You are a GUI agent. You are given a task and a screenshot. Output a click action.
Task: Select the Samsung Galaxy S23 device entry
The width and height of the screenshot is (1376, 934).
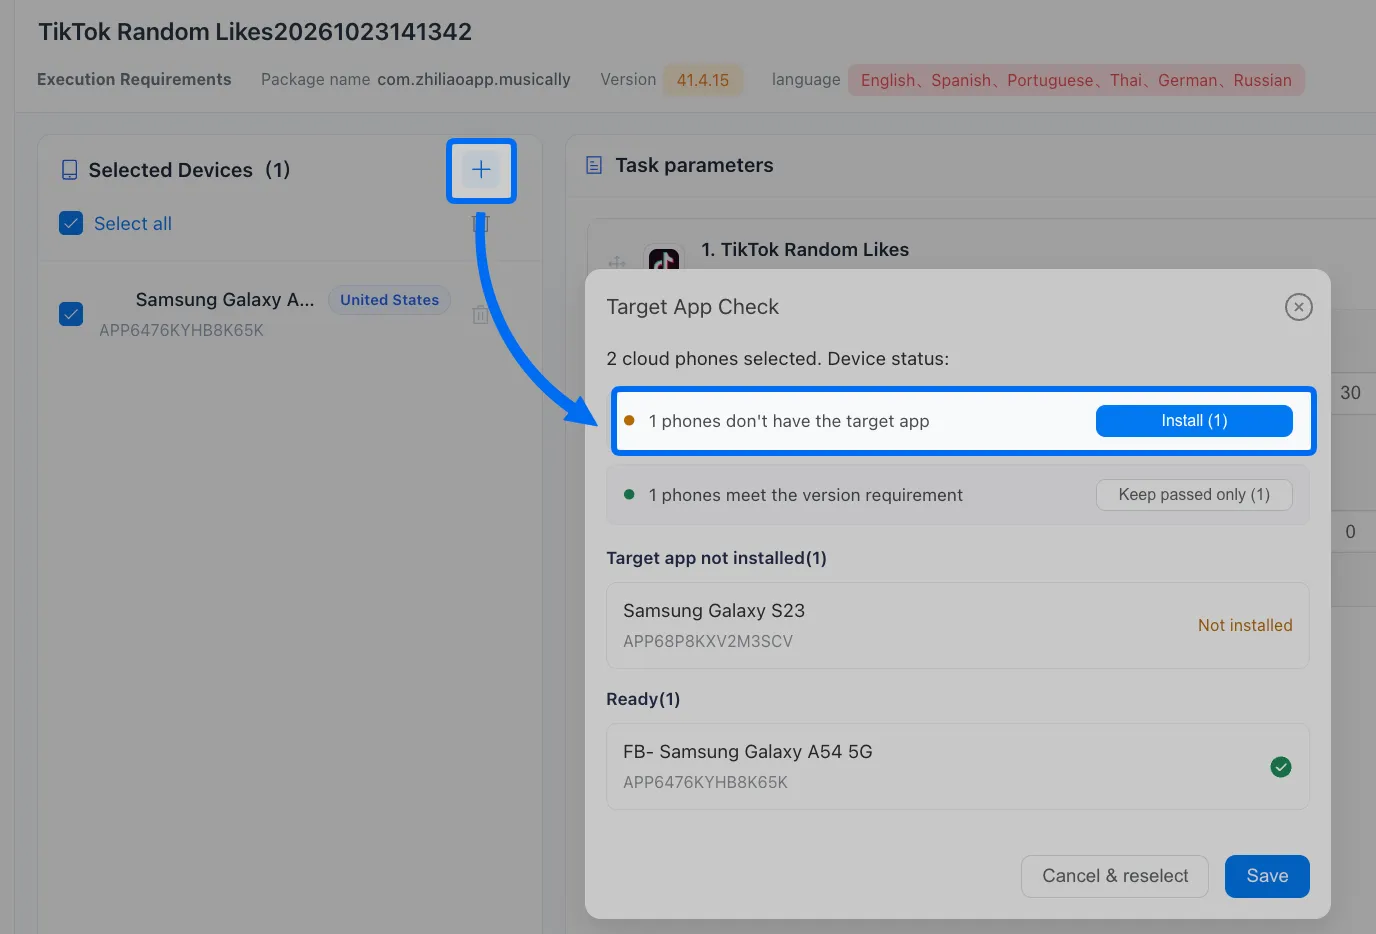click(958, 625)
